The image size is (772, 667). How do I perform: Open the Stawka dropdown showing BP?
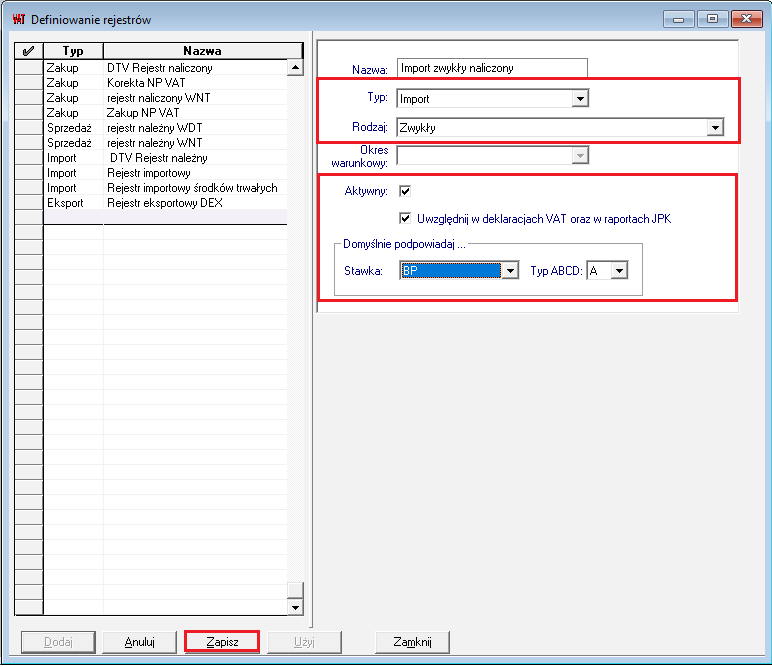511,270
